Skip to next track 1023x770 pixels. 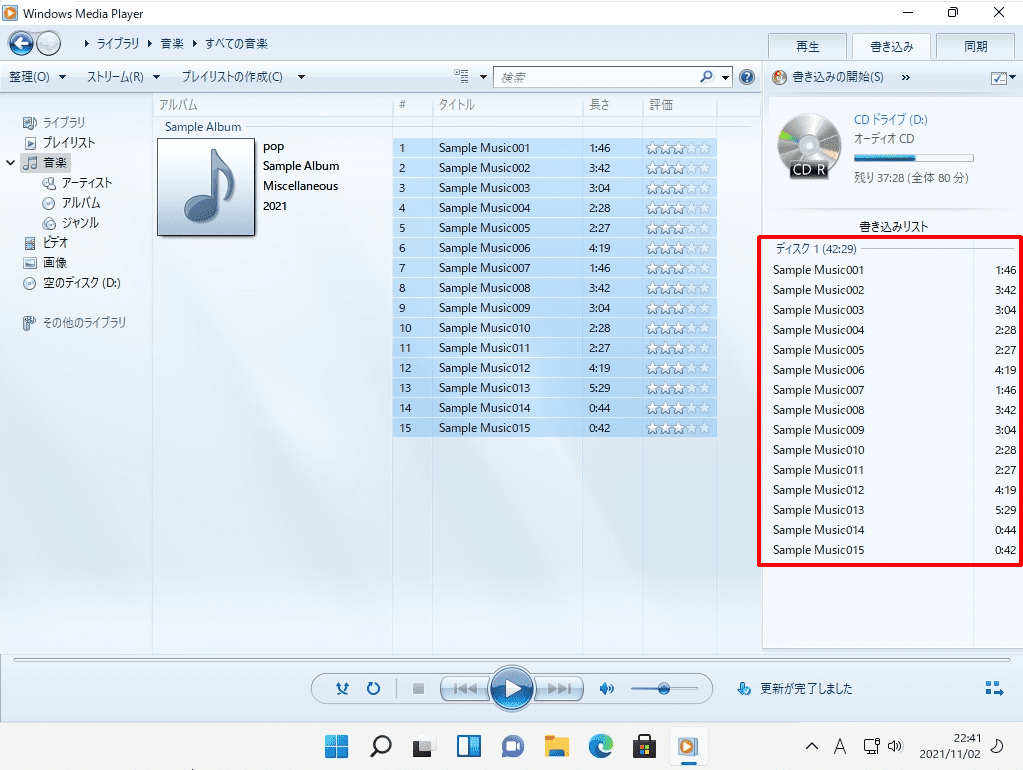click(x=558, y=688)
